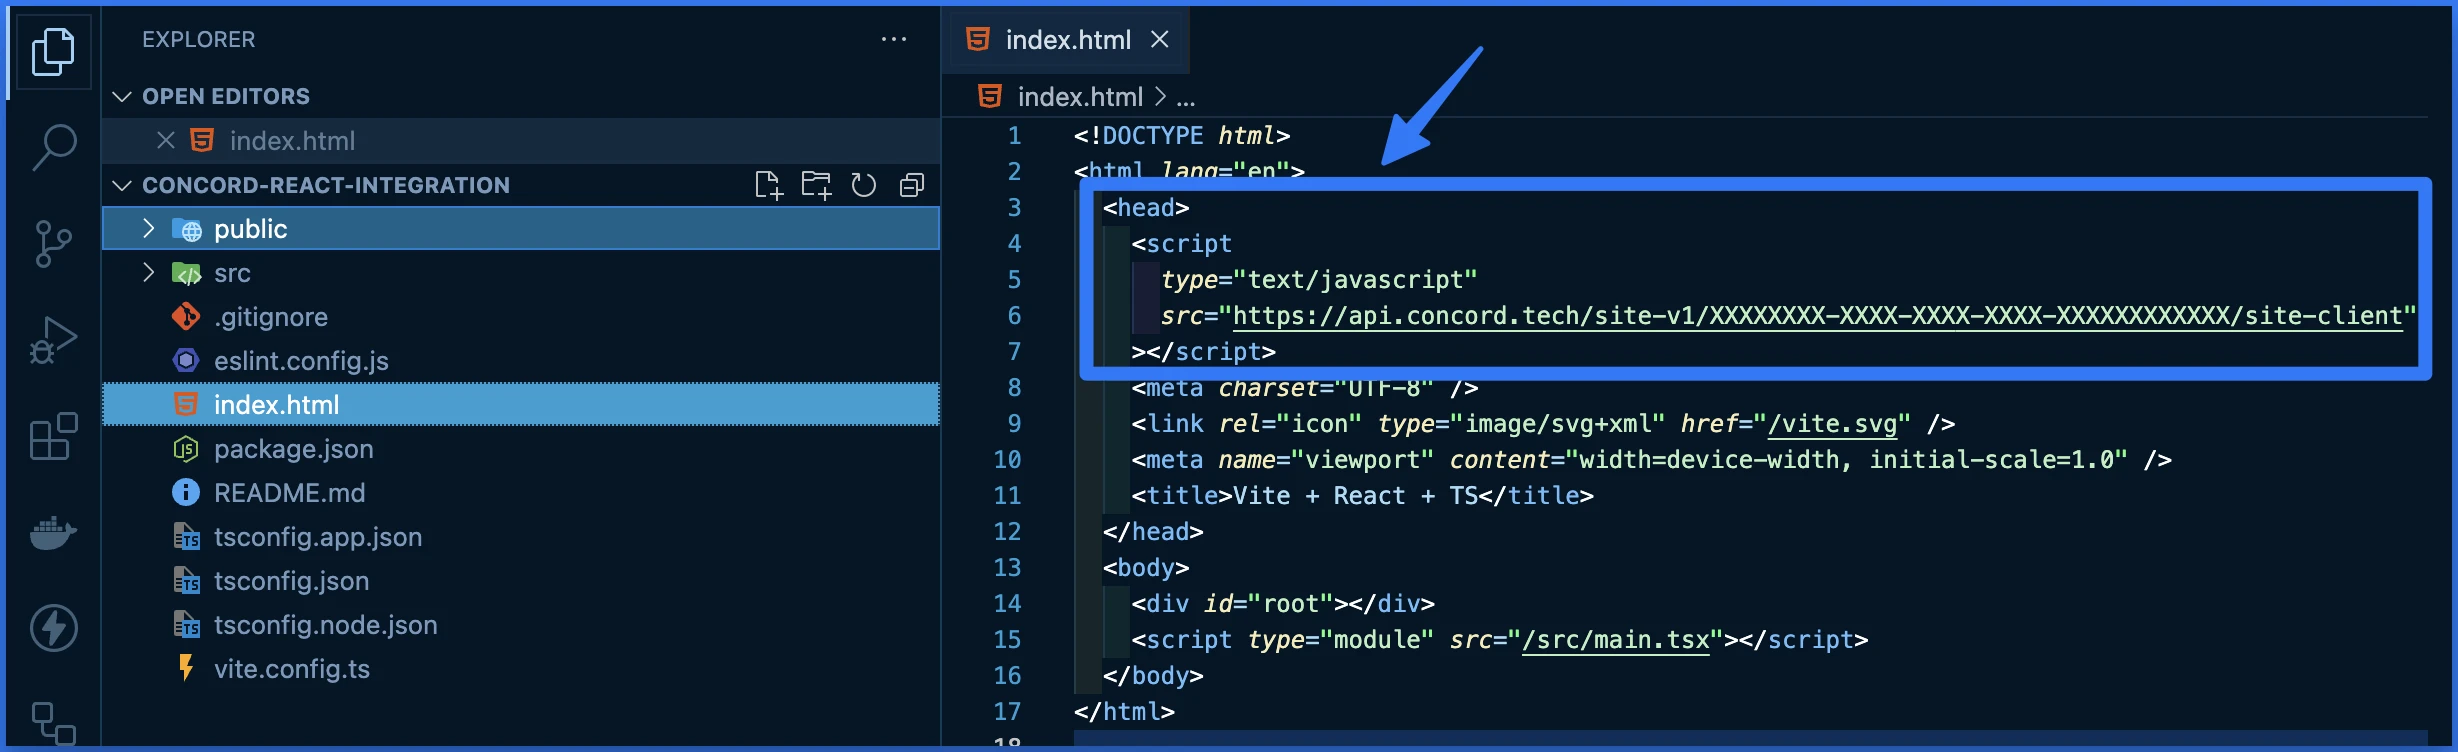The width and height of the screenshot is (2458, 752).
Task: Click the breadcrumb ellipsis segment
Action: (1186, 99)
